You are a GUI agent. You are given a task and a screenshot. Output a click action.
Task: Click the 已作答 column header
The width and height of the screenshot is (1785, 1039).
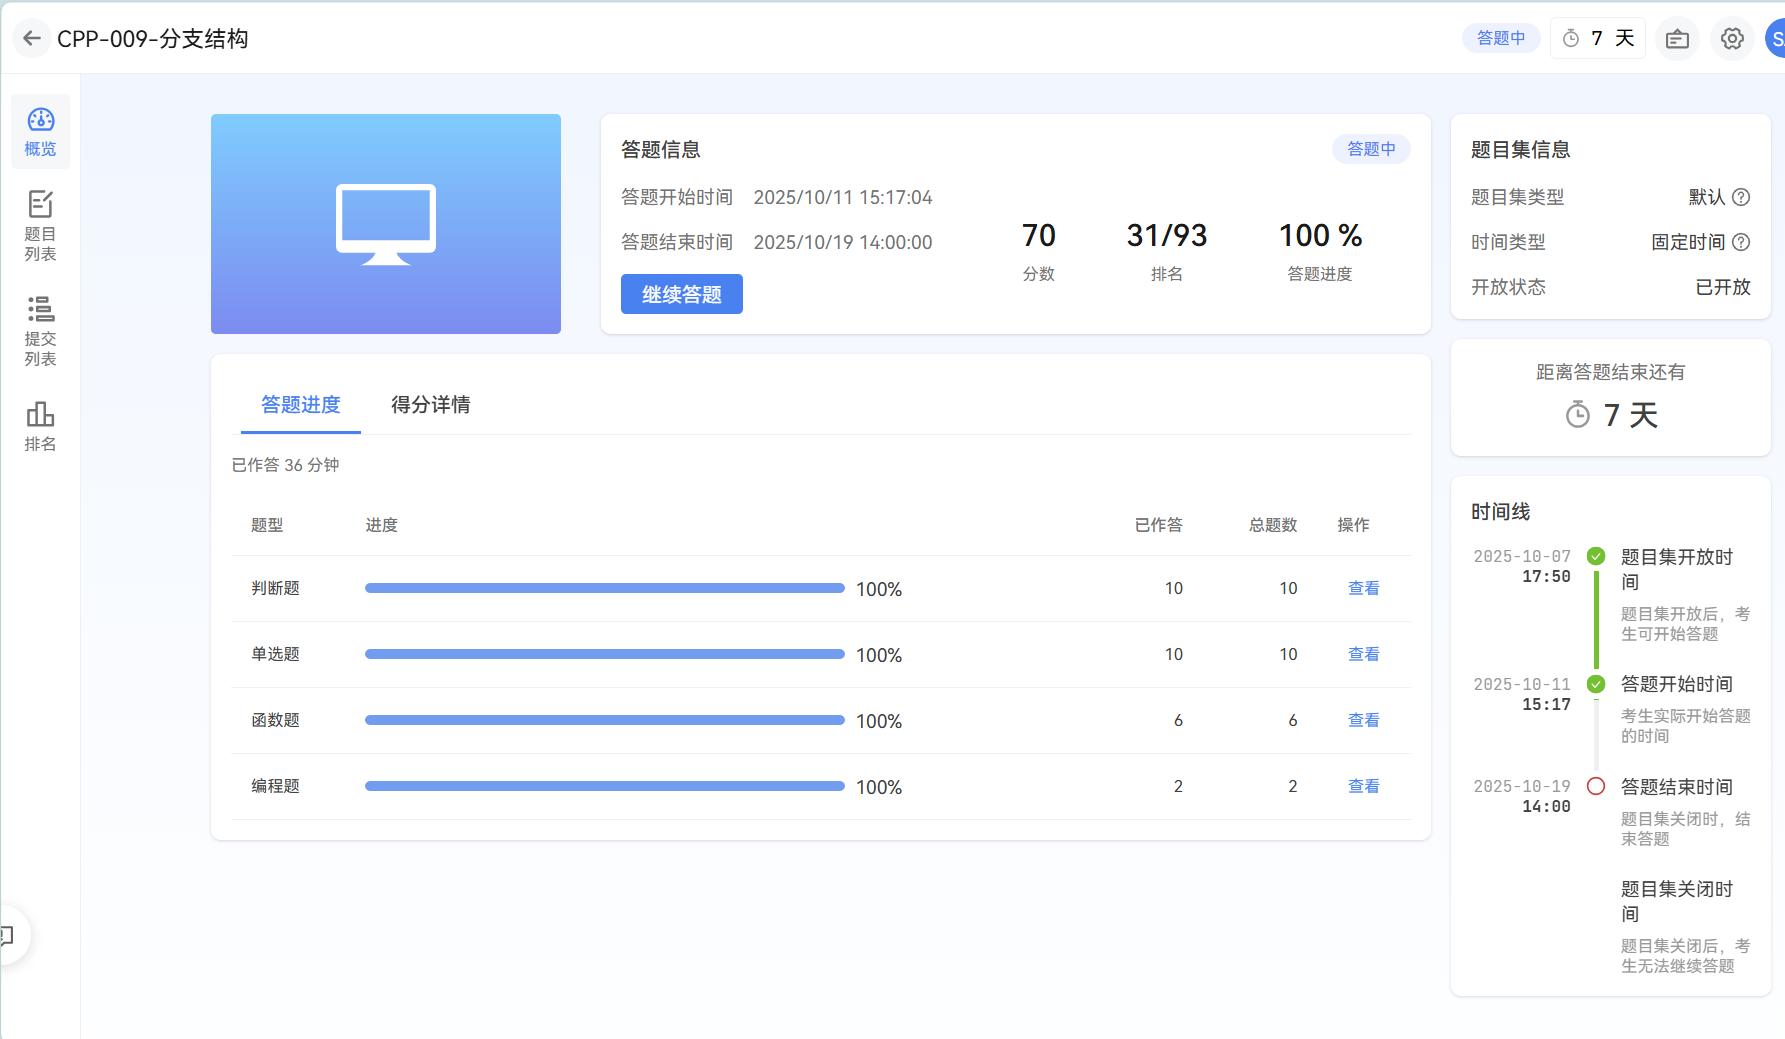coord(1159,525)
